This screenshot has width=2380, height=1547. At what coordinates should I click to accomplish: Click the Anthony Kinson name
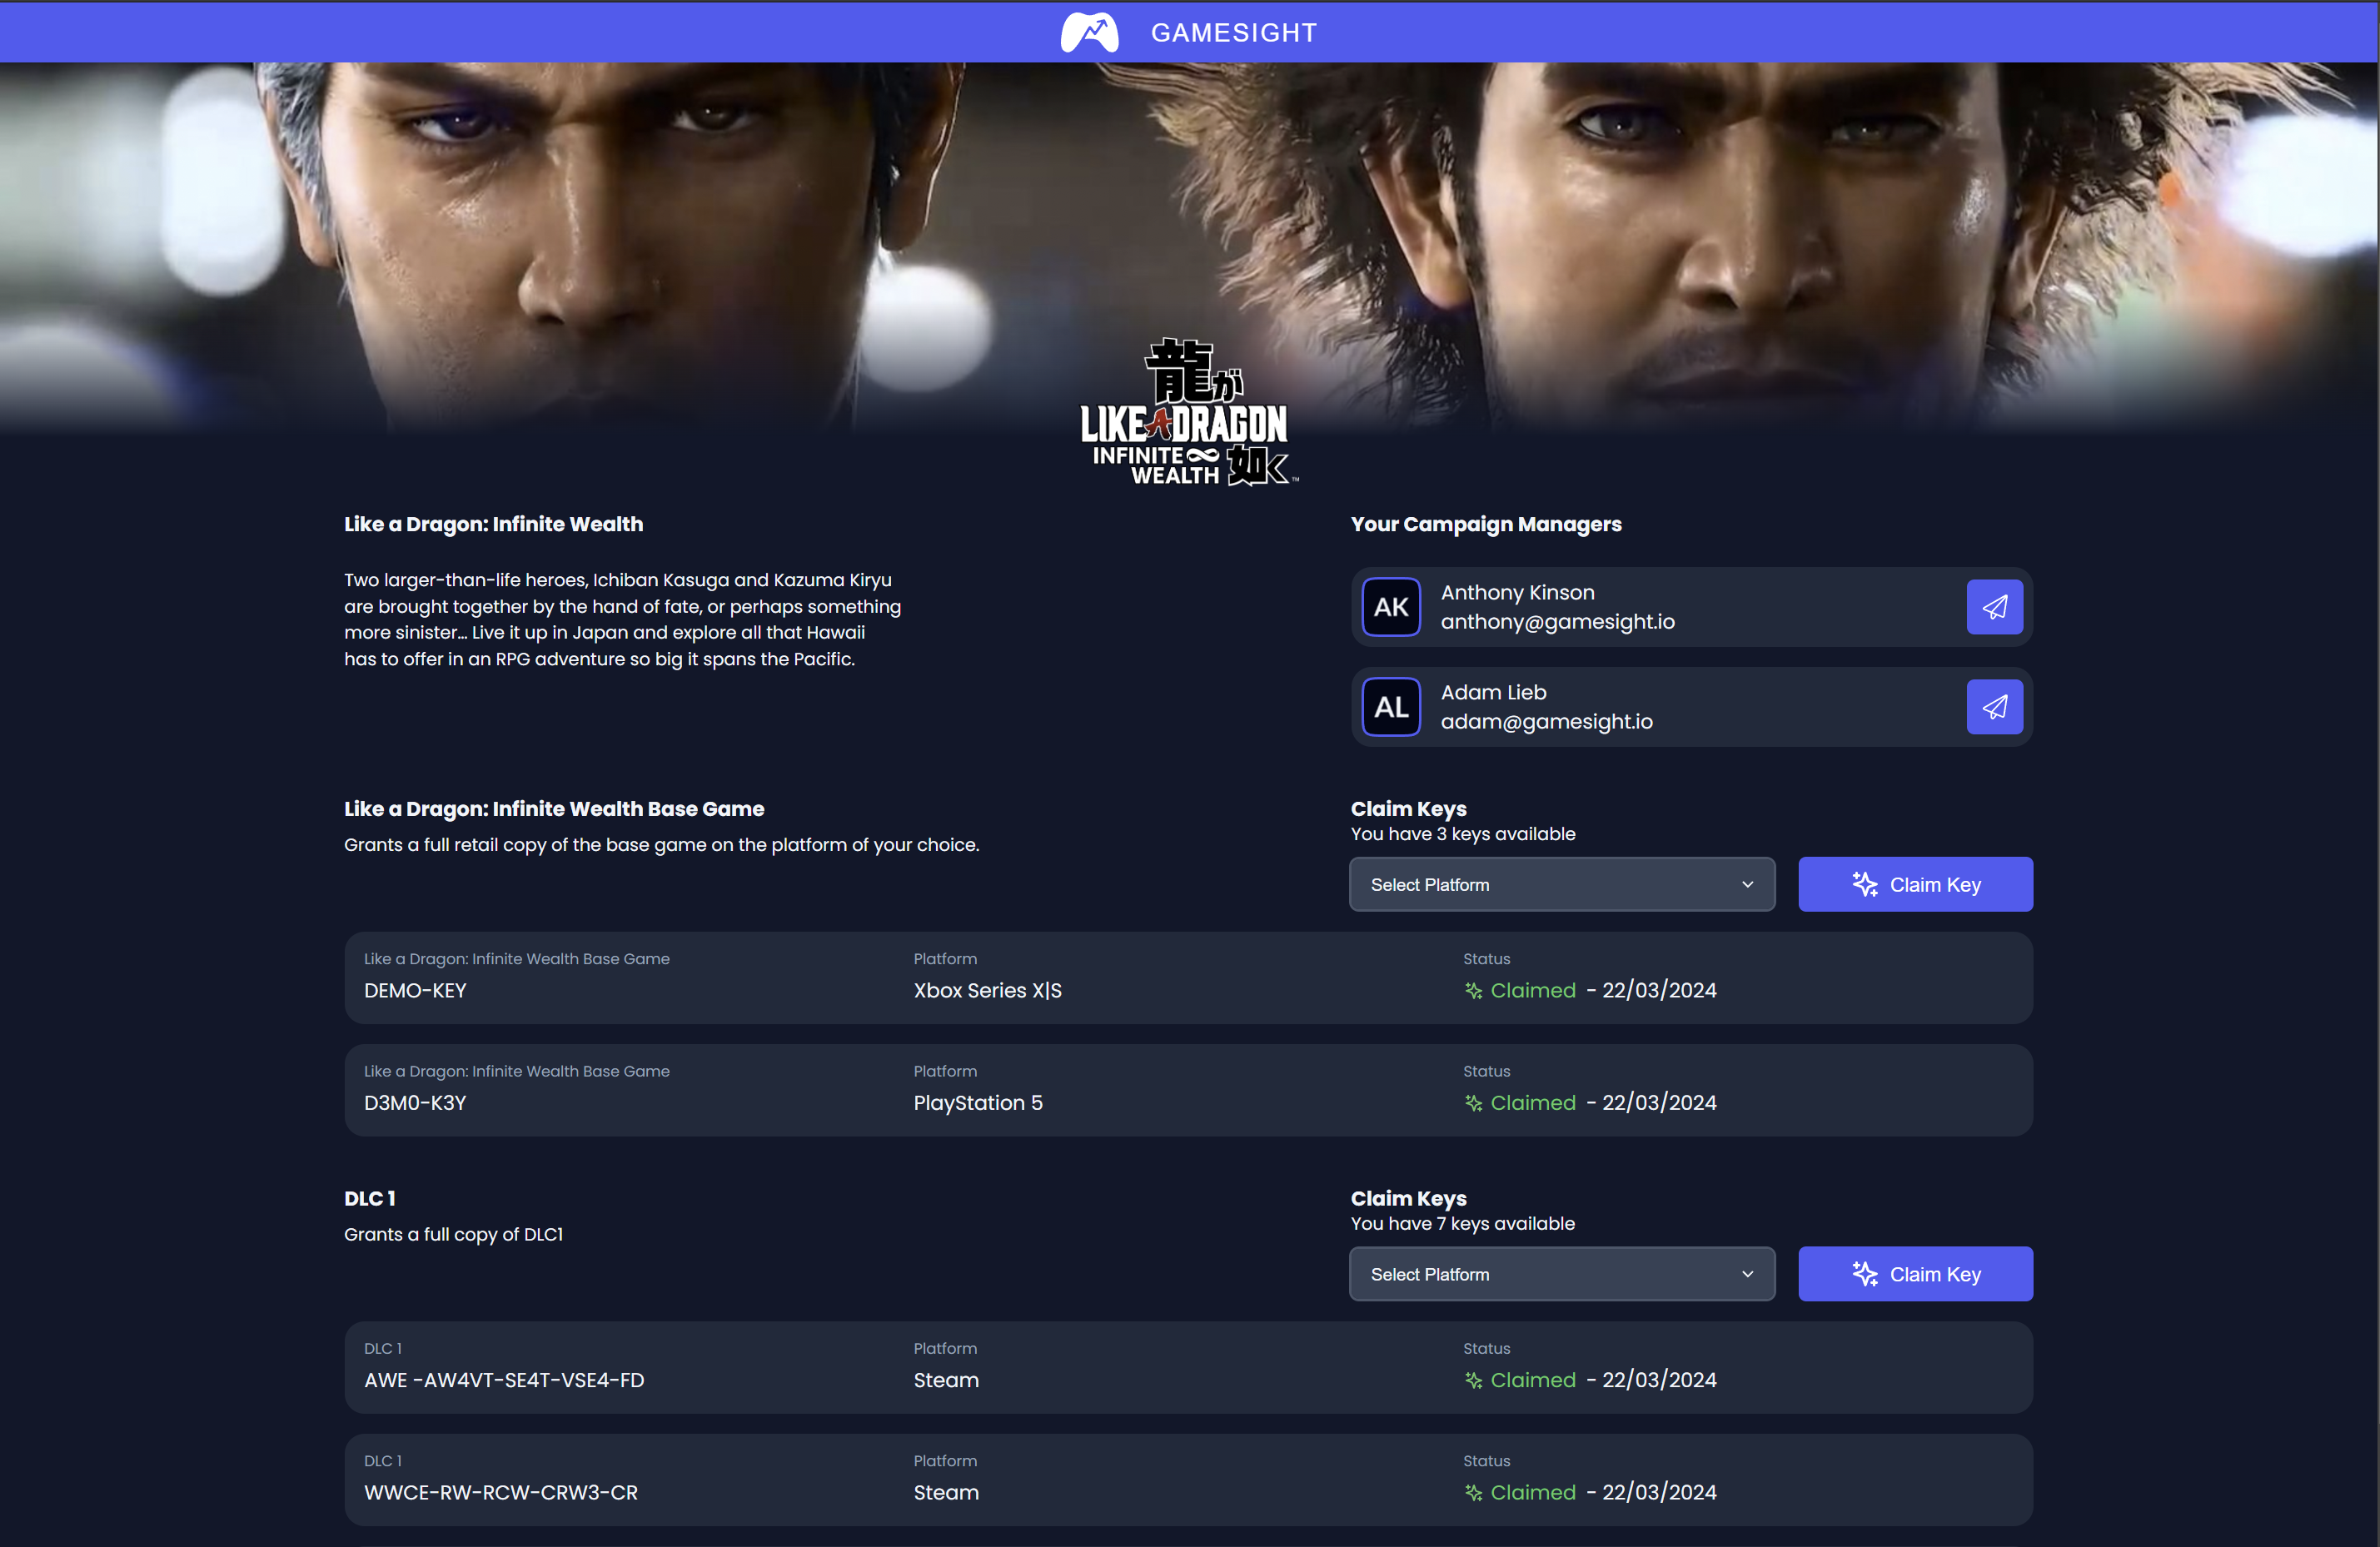(x=1517, y=592)
